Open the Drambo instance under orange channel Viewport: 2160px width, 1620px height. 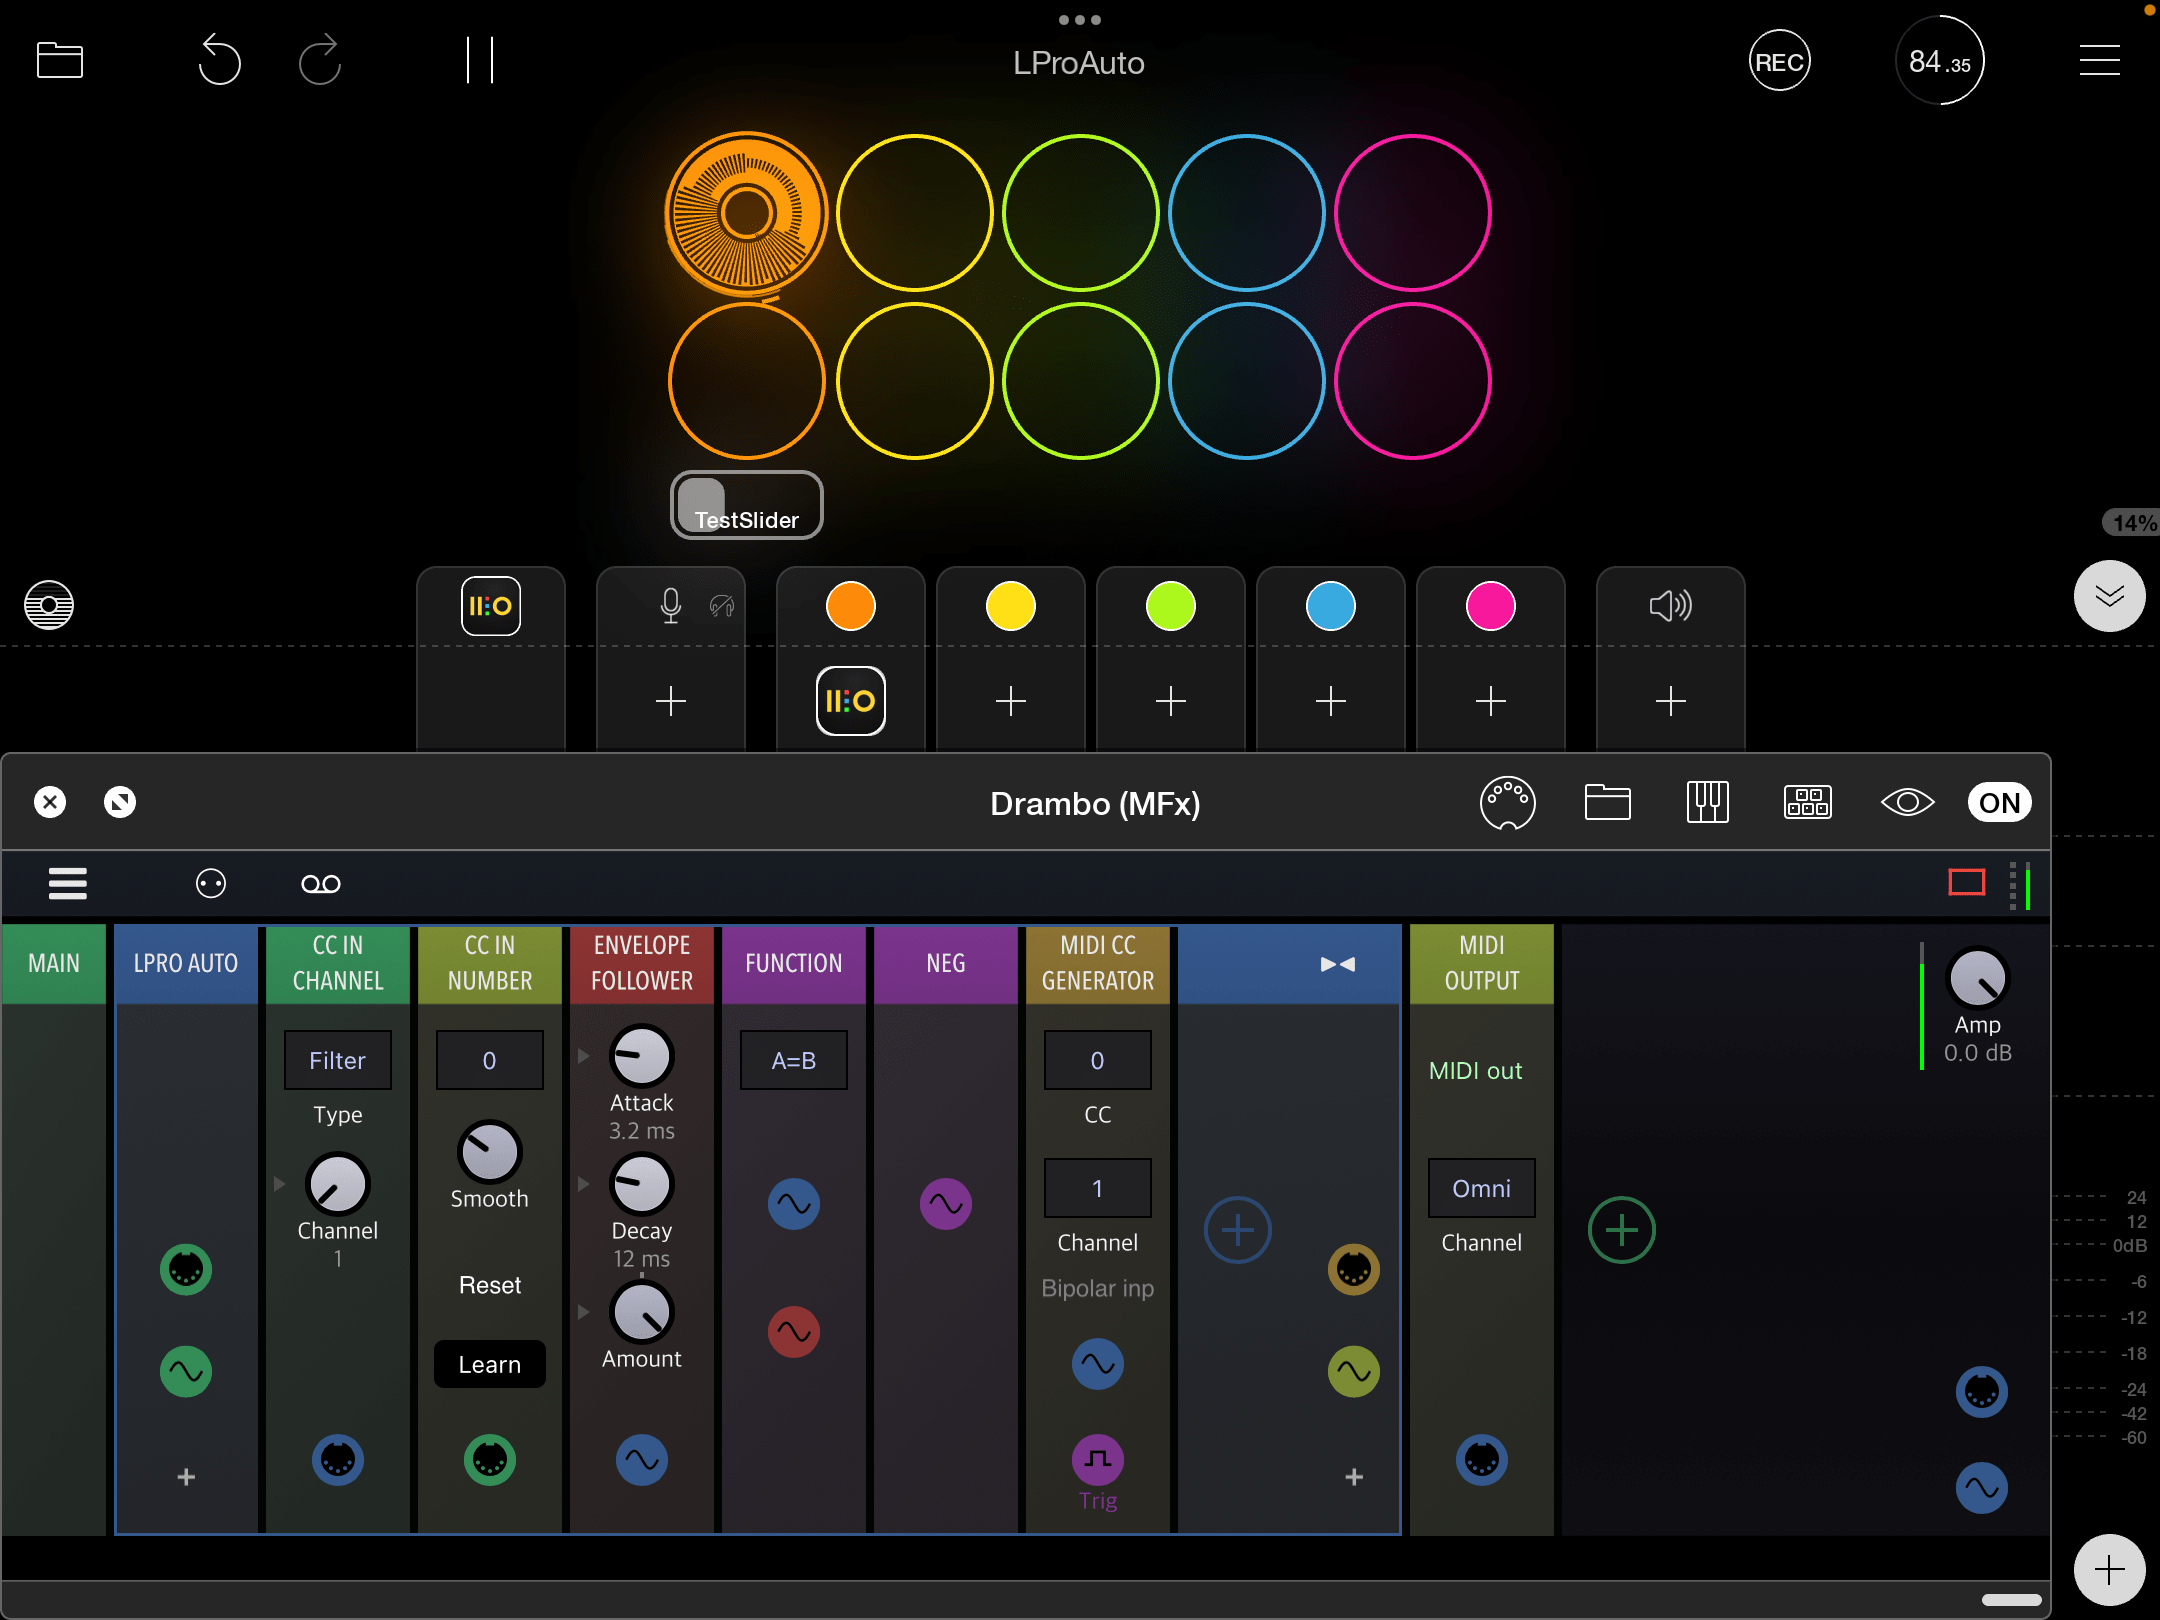pyautogui.click(x=850, y=701)
